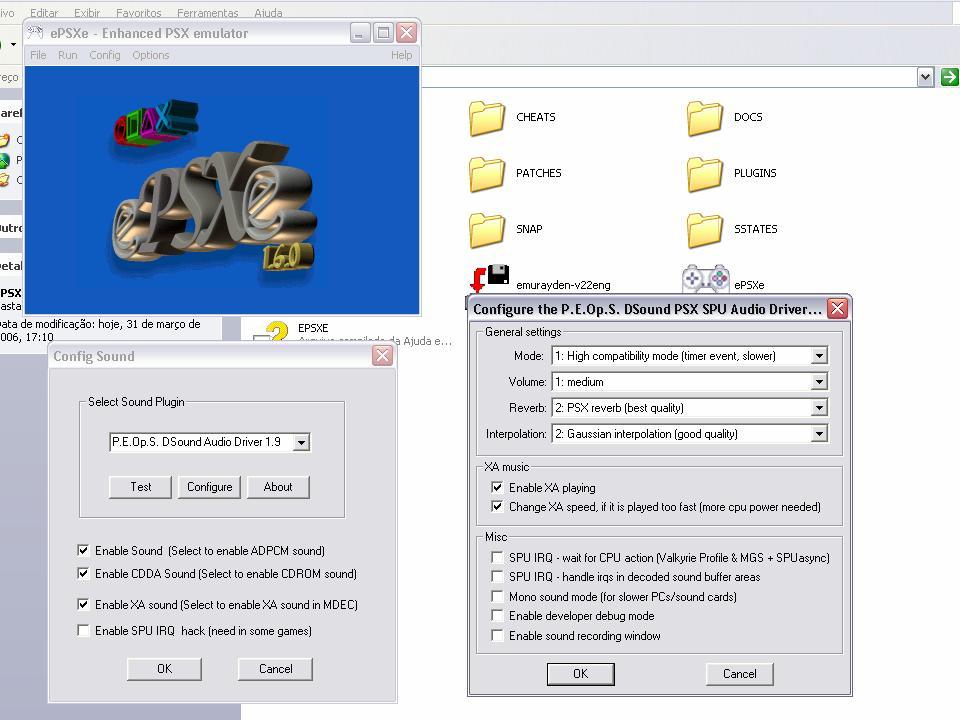Check Enable developer debug mode
The image size is (960, 720).
point(497,616)
